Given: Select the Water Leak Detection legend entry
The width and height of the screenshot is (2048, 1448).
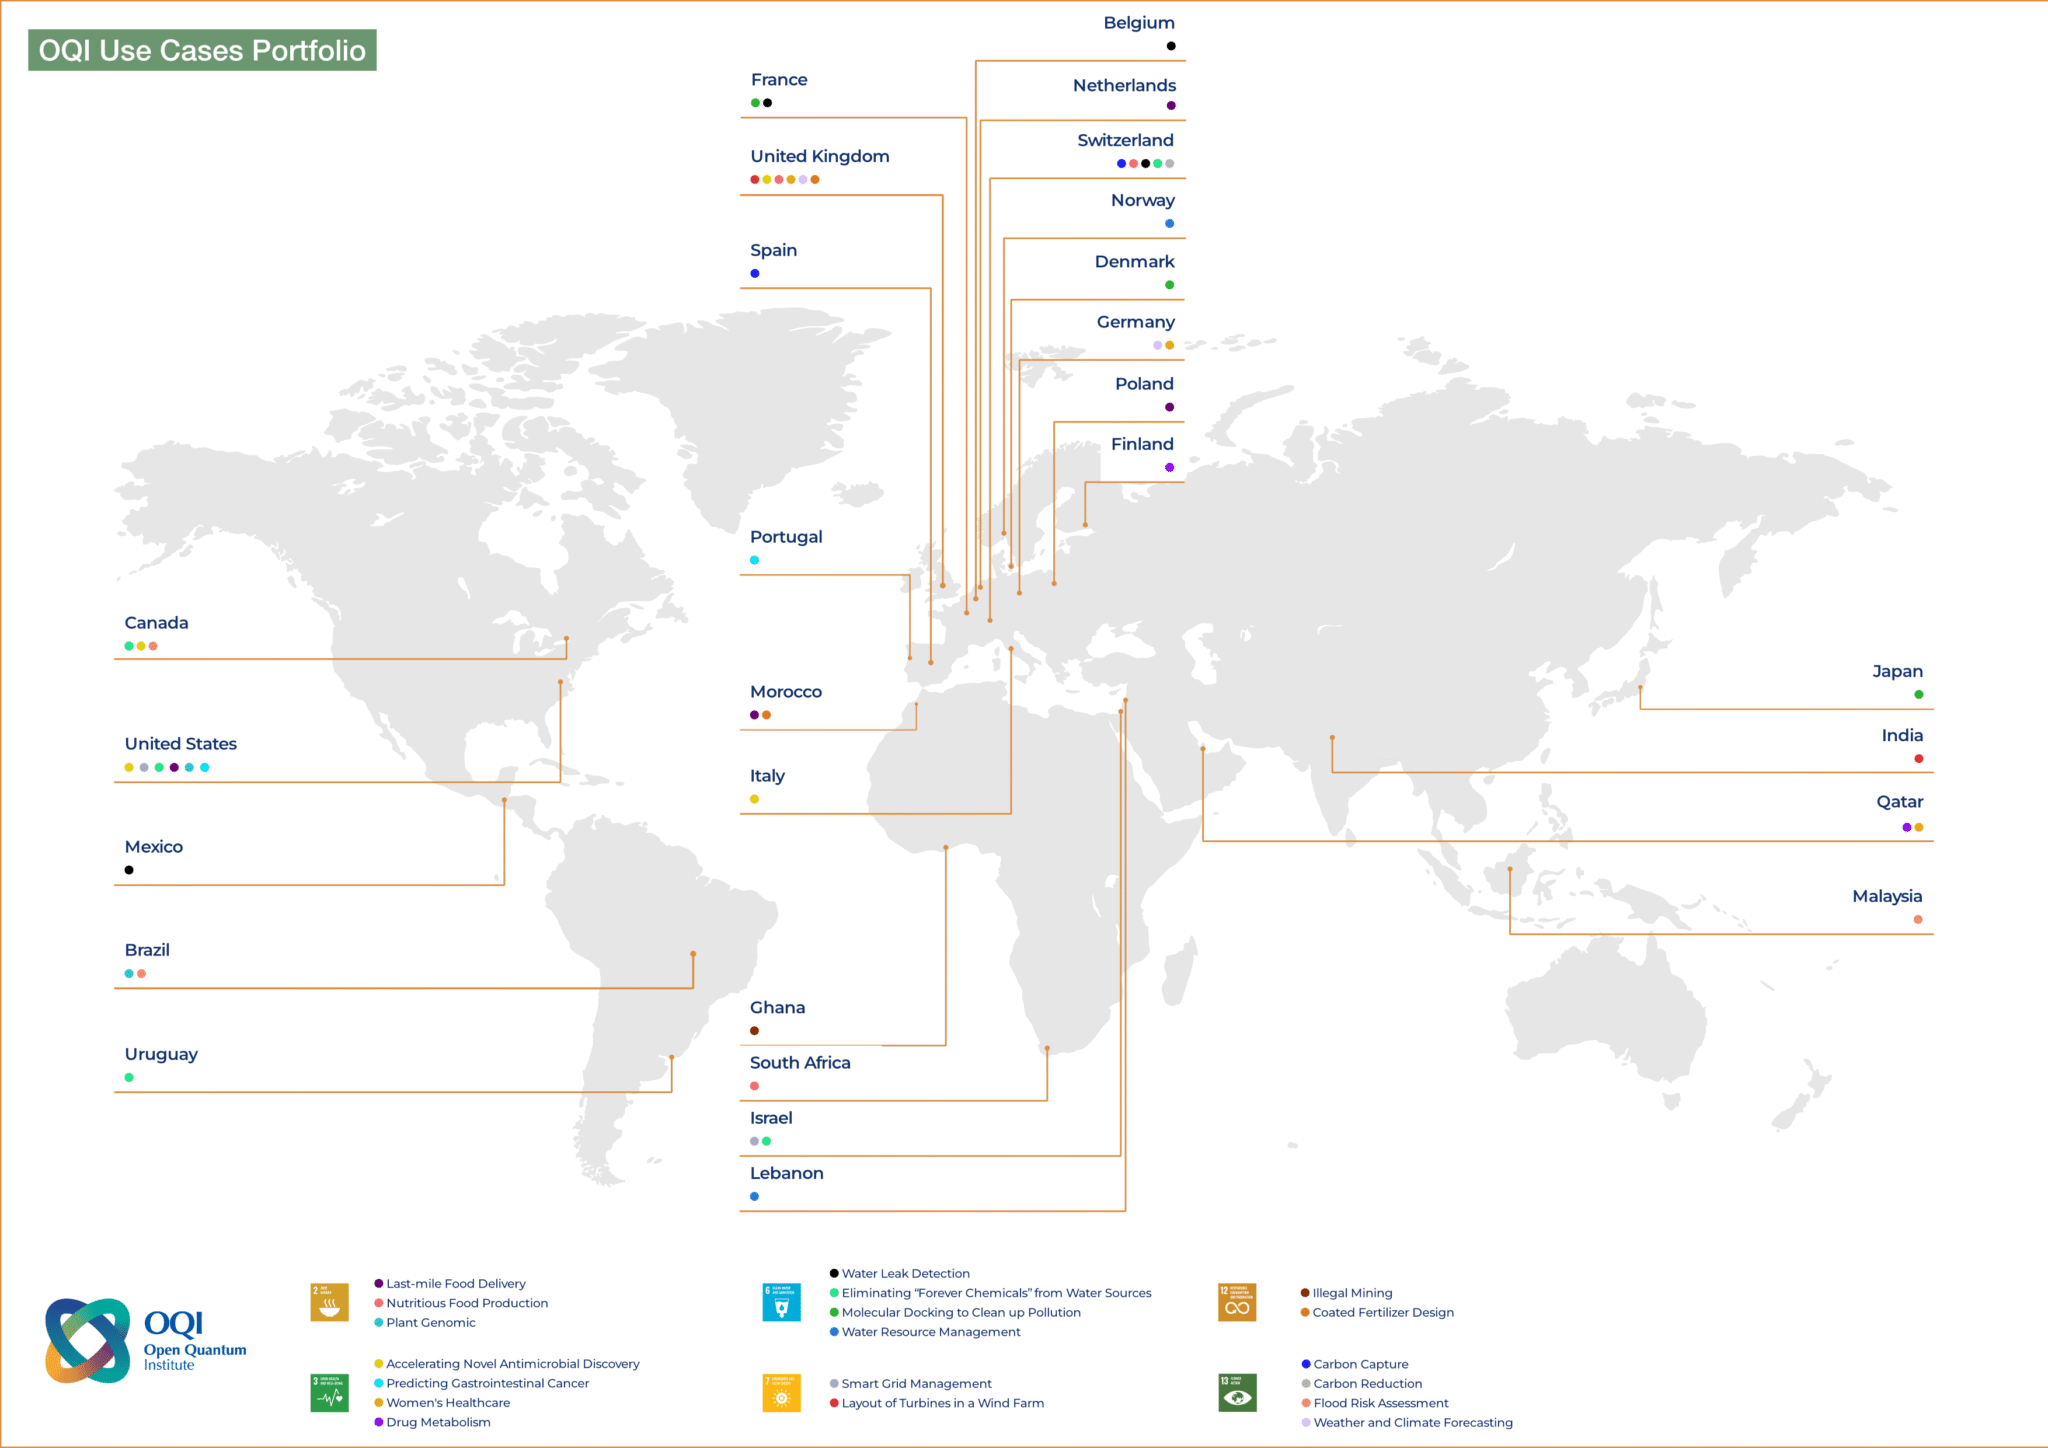Looking at the screenshot, I should pos(905,1273).
